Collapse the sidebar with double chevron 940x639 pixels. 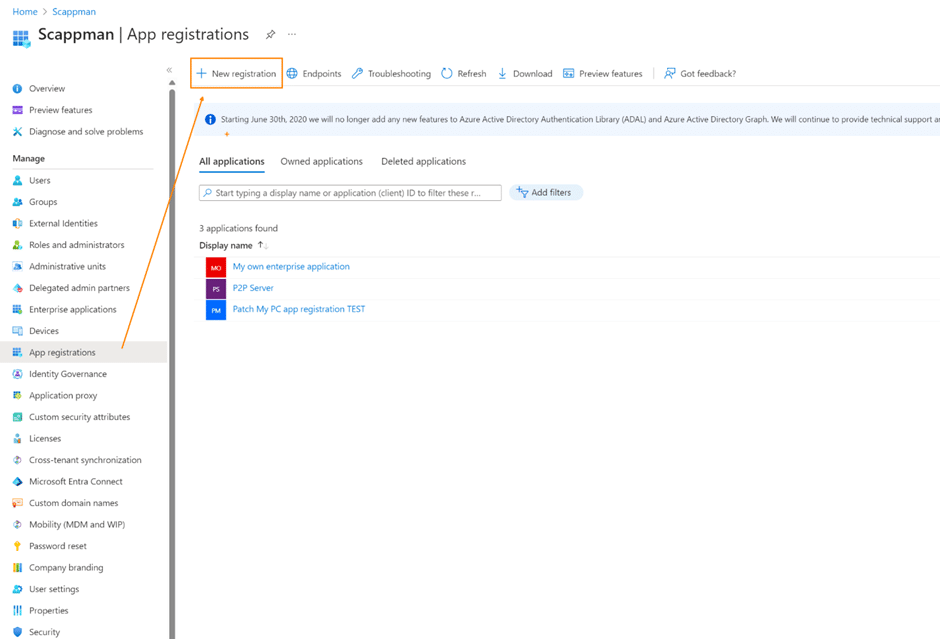tap(169, 70)
